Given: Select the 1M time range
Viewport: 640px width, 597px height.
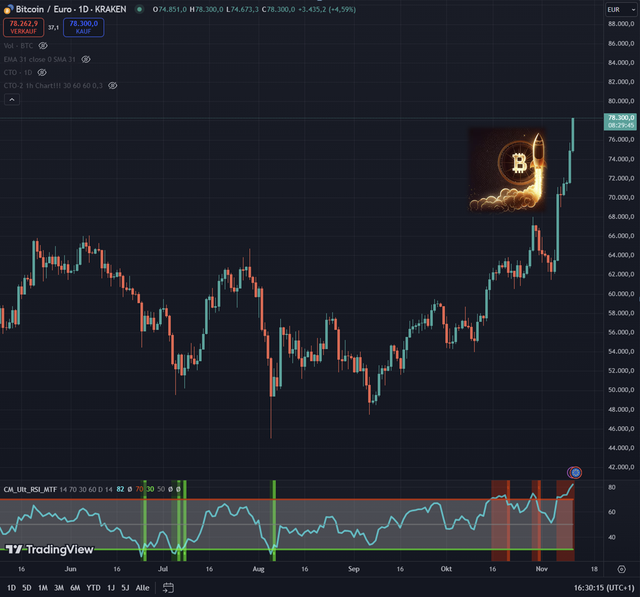Looking at the screenshot, I should 43,588.
